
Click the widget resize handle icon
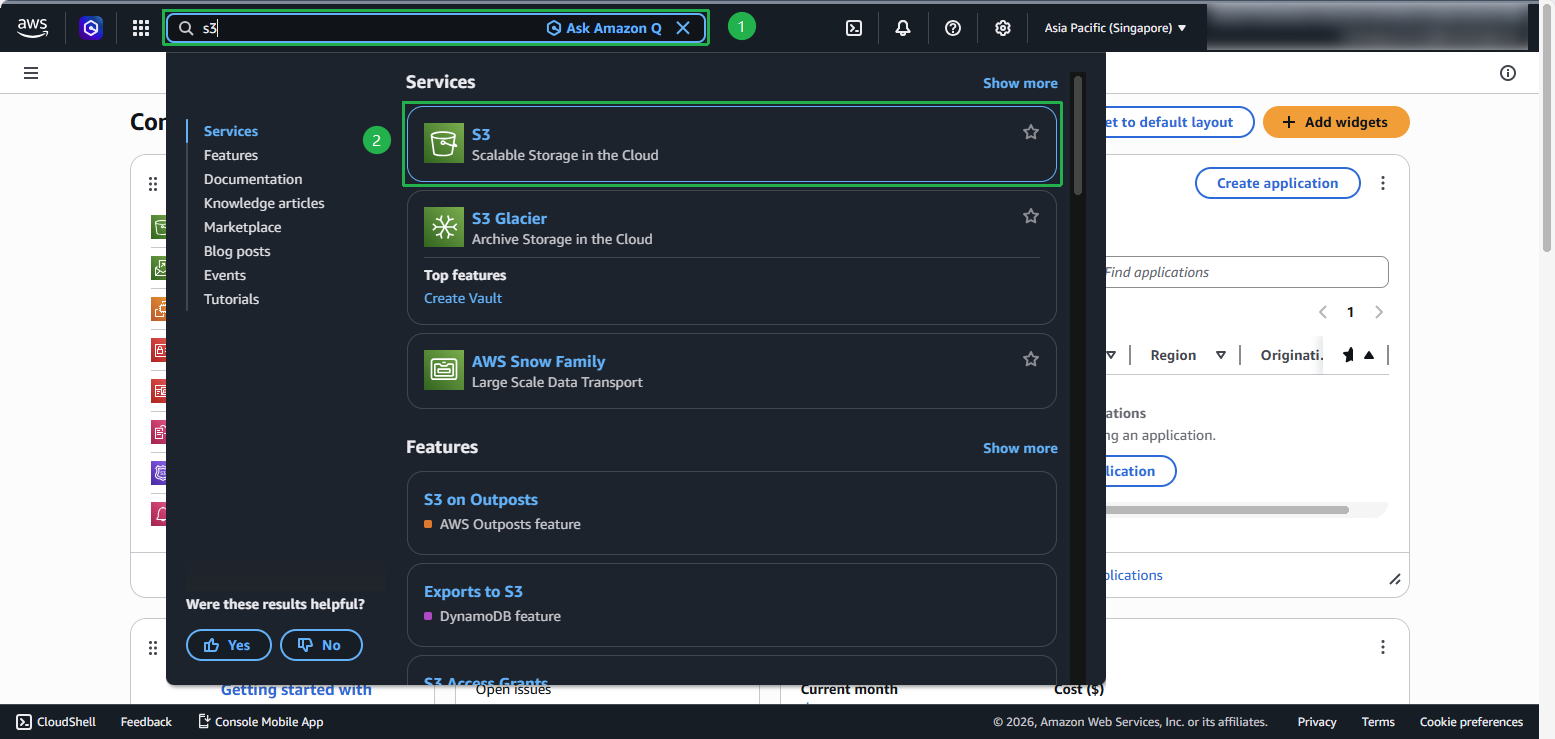1395,579
